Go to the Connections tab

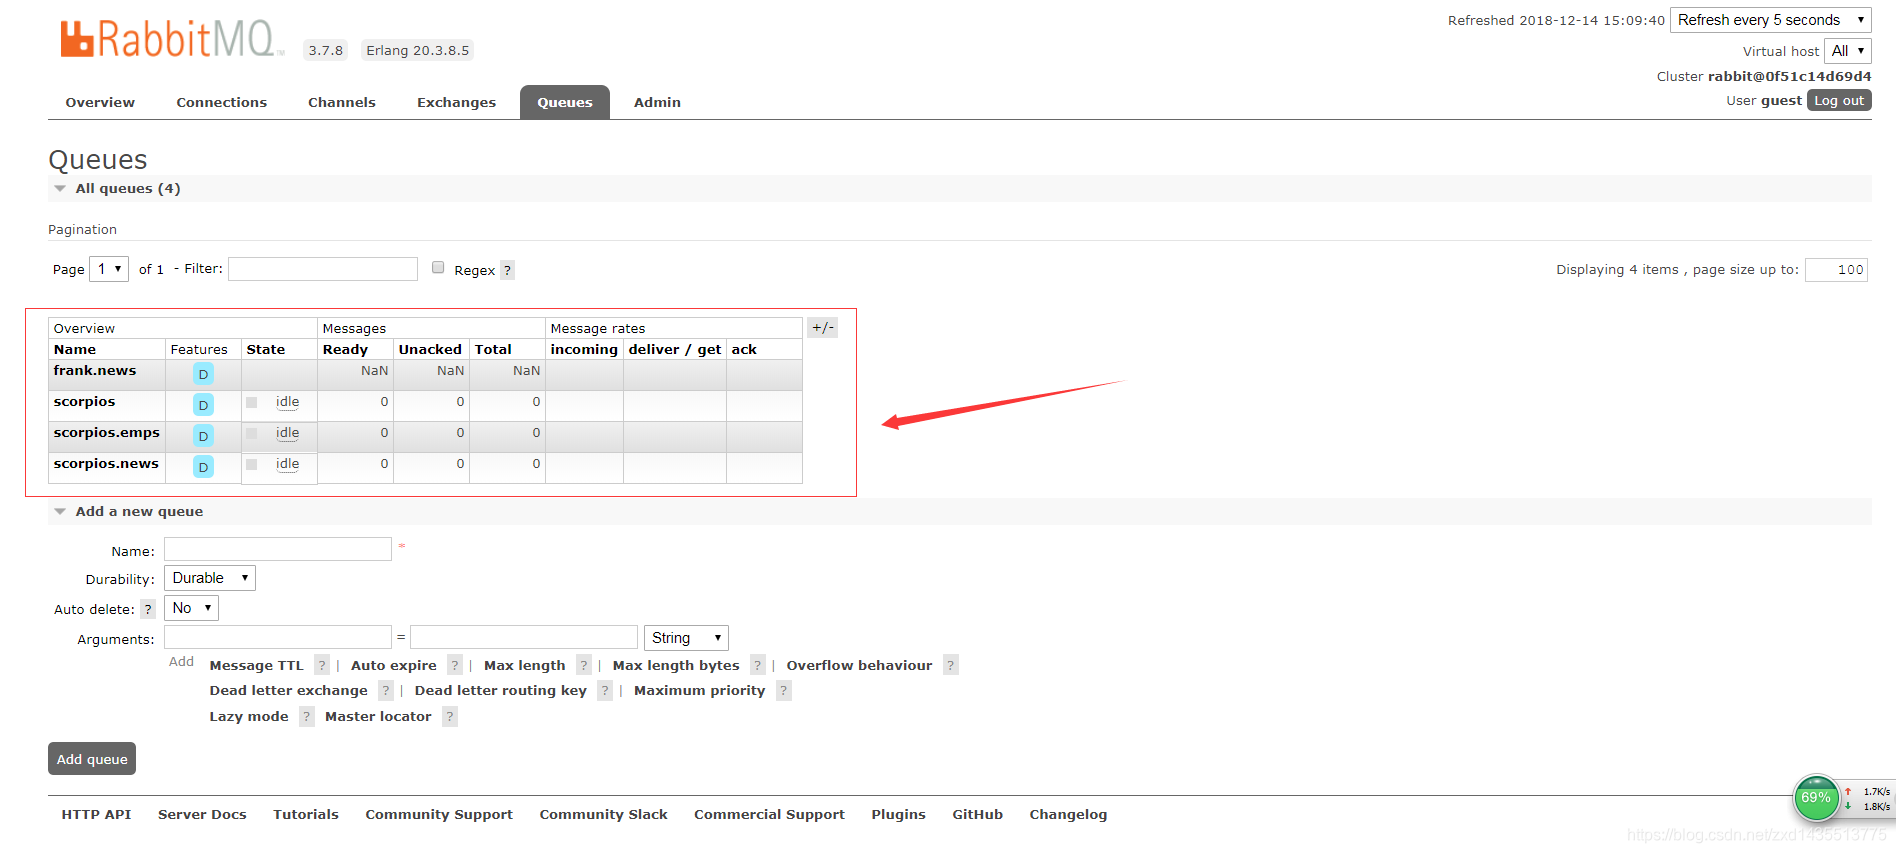222,102
